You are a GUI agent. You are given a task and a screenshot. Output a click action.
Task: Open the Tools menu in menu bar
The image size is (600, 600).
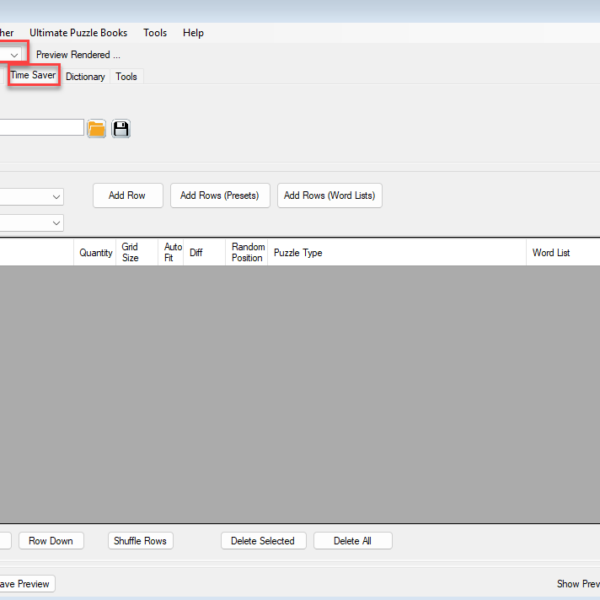pos(155,33)
